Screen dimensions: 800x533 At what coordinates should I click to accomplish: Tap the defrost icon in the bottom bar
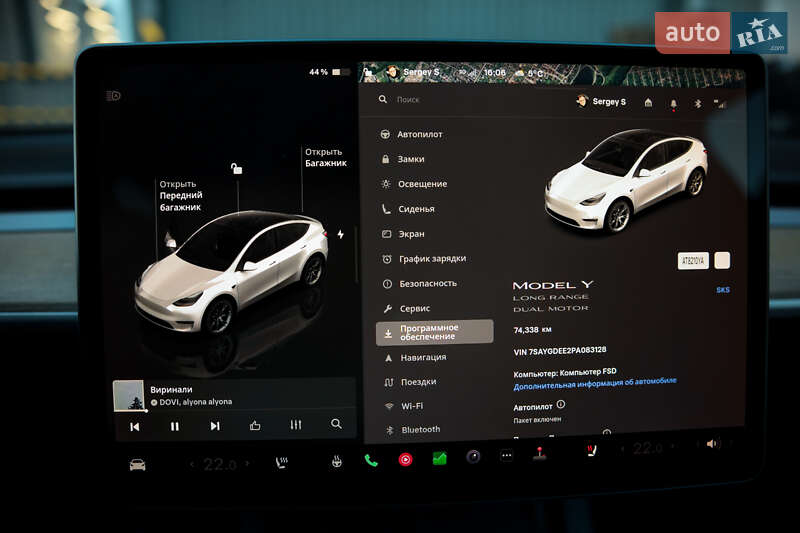click(x=337, y=462)
